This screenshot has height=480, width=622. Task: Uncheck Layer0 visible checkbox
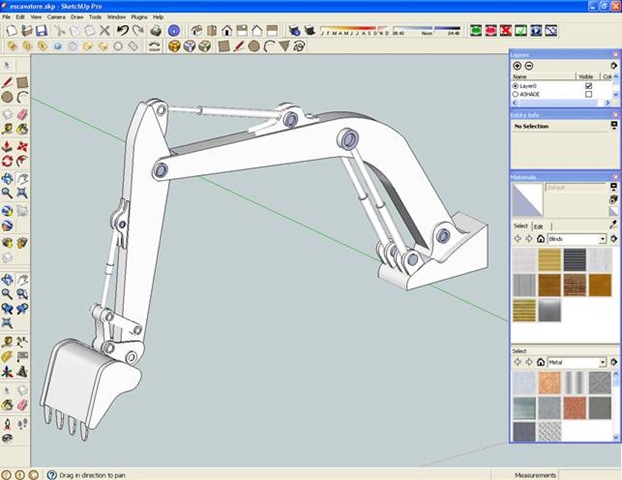(x=588, y=86)
